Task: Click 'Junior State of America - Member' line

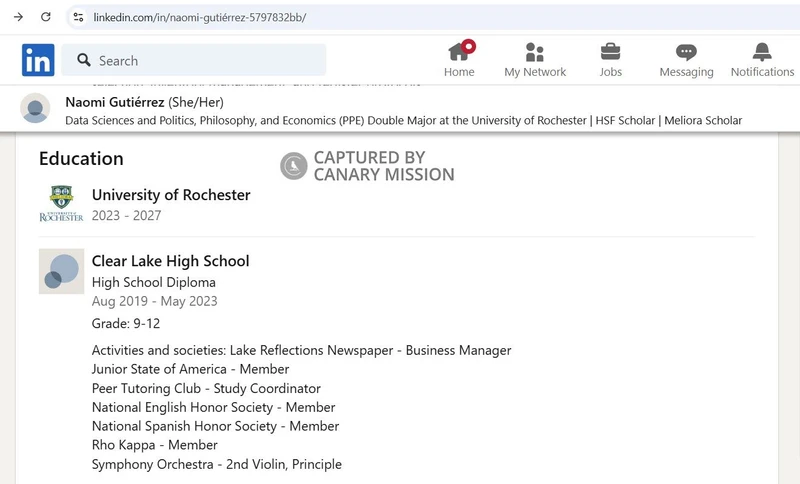Action: tap(190, 369)
